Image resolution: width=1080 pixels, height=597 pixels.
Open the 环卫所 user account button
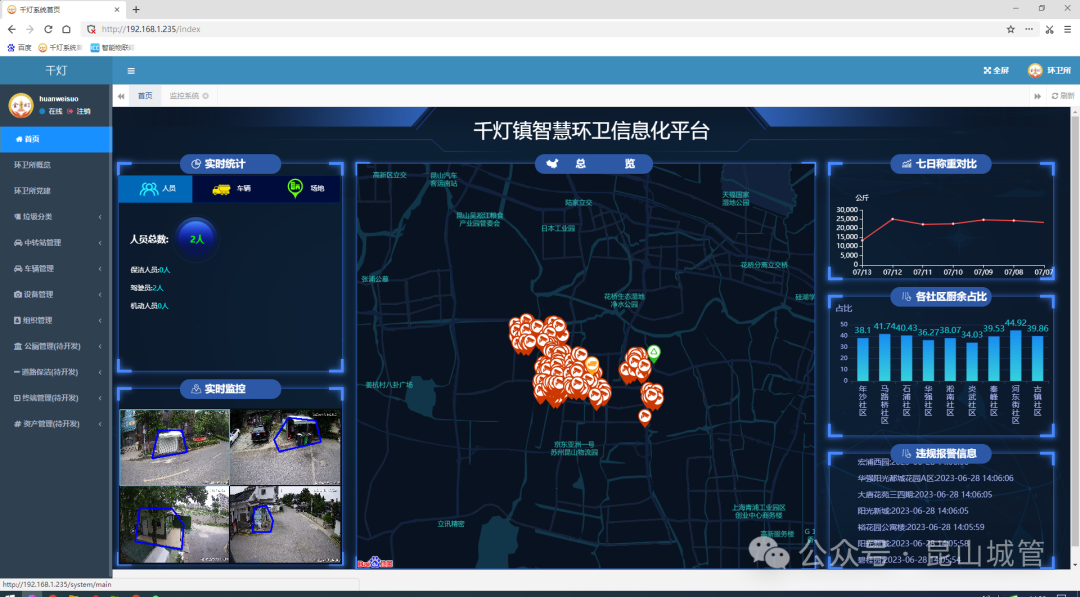(x=1049, y=71)
